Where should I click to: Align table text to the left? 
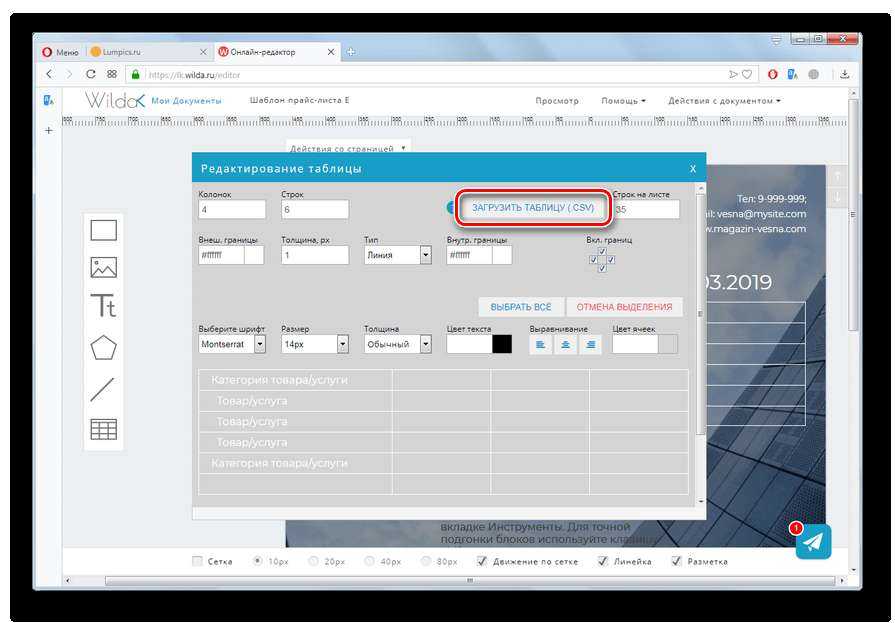[x=540, y=344]
